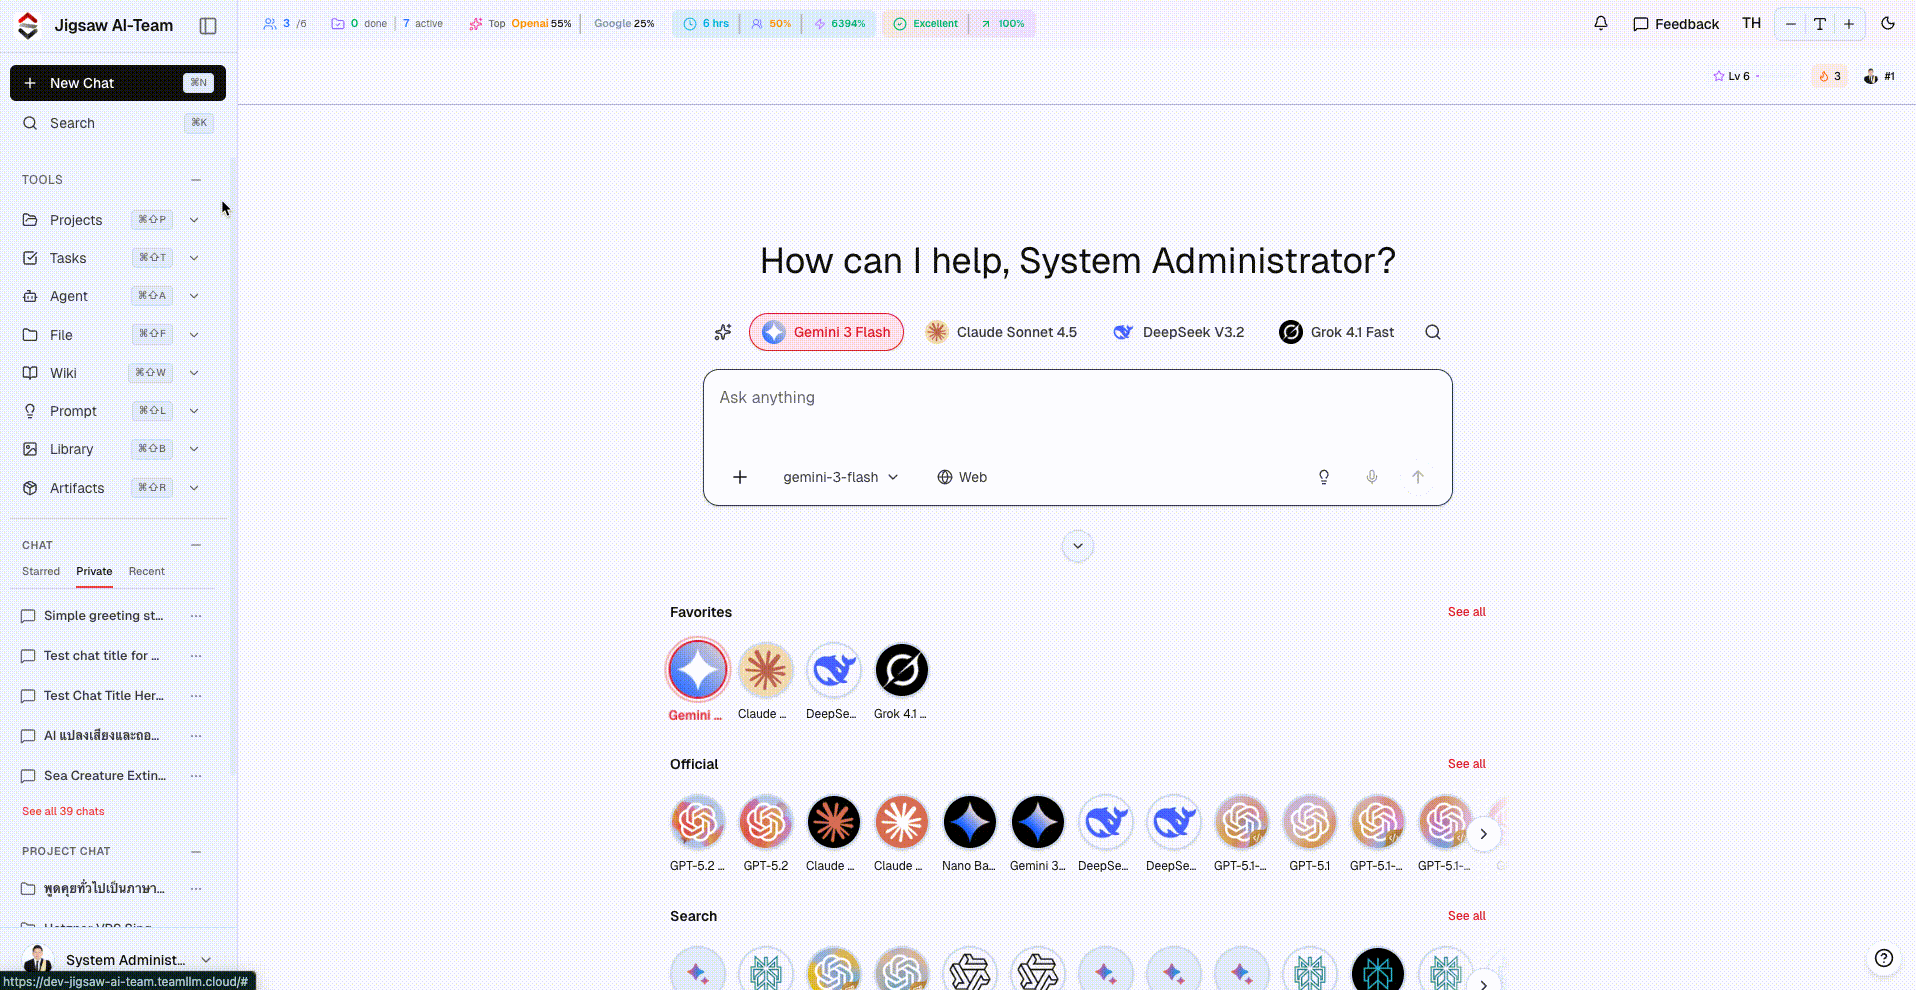Open Prompt from the sidebar
Screen dimensions: 1916x990
(73, 411)
